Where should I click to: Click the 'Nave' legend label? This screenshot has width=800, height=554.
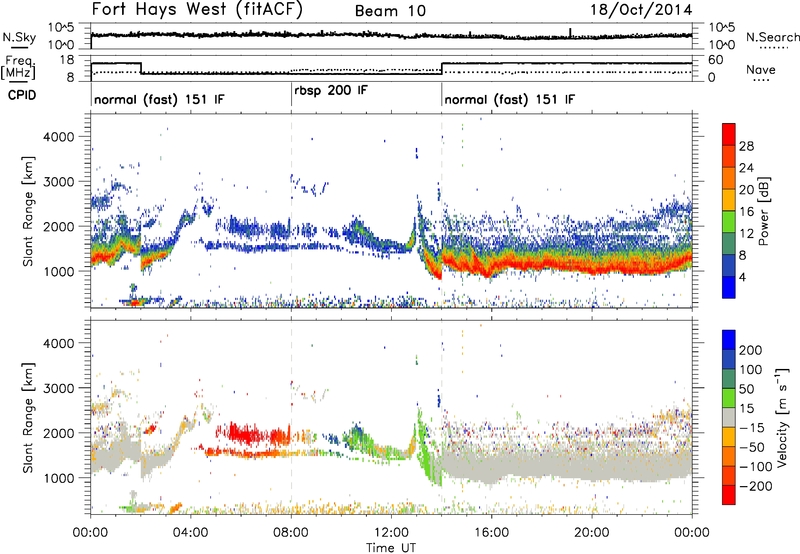(x=760, y=70)
